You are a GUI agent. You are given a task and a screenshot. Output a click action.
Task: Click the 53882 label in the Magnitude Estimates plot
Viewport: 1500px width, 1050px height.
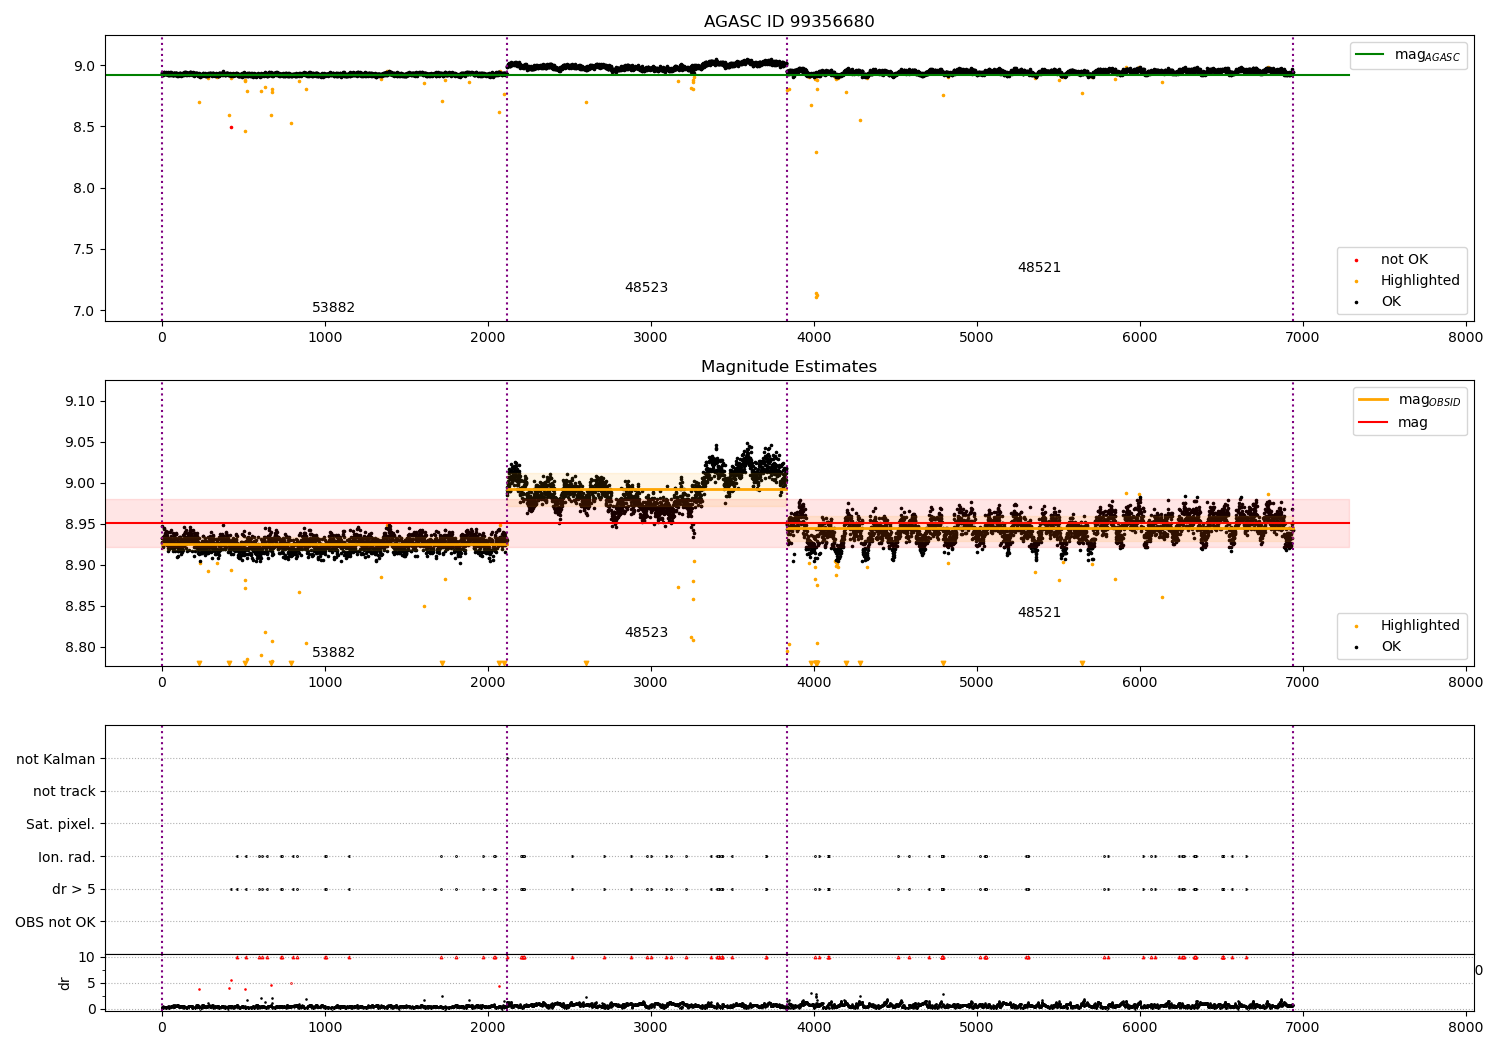[x=333, y=653]
